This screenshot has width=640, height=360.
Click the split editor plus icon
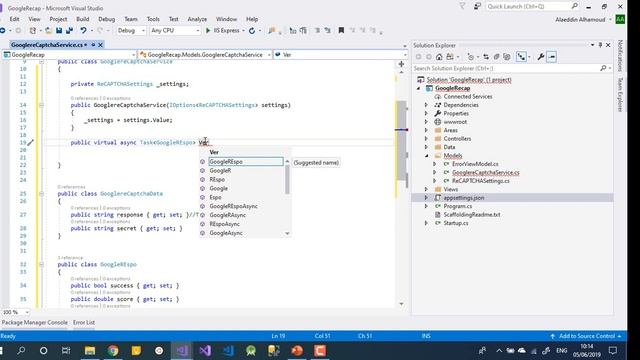point(401,64)
